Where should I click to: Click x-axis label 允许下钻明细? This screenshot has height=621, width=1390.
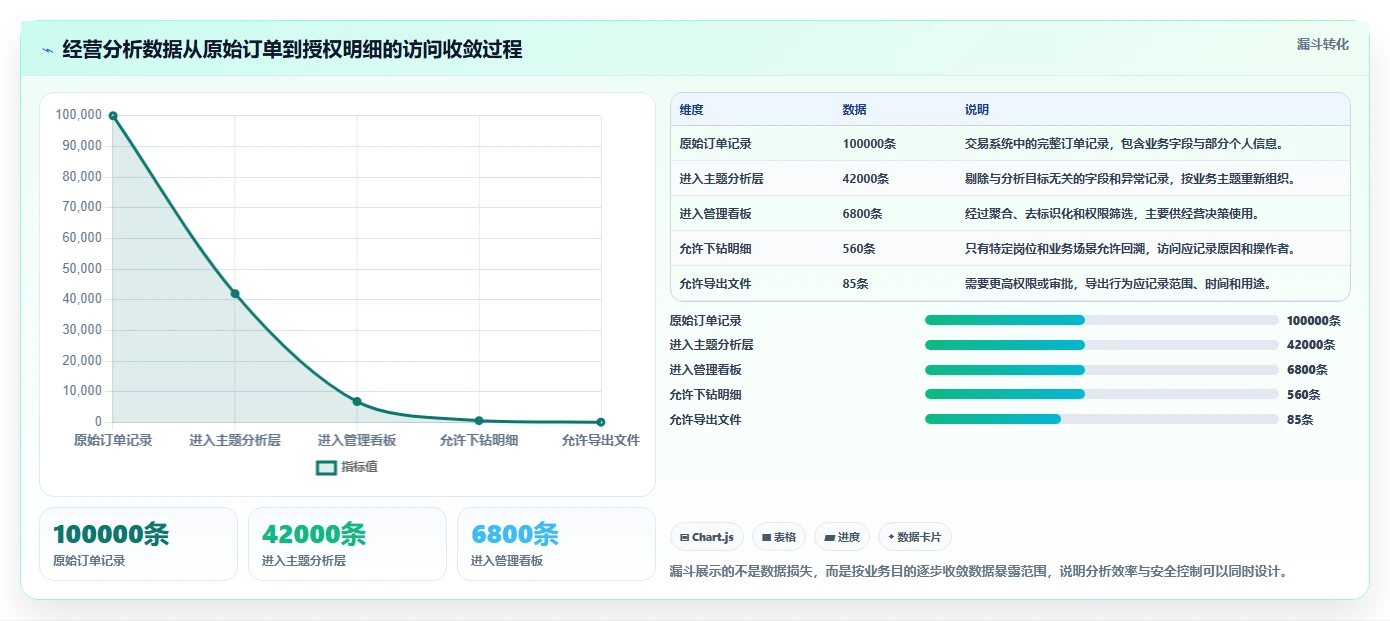click(x=479, y=440)
